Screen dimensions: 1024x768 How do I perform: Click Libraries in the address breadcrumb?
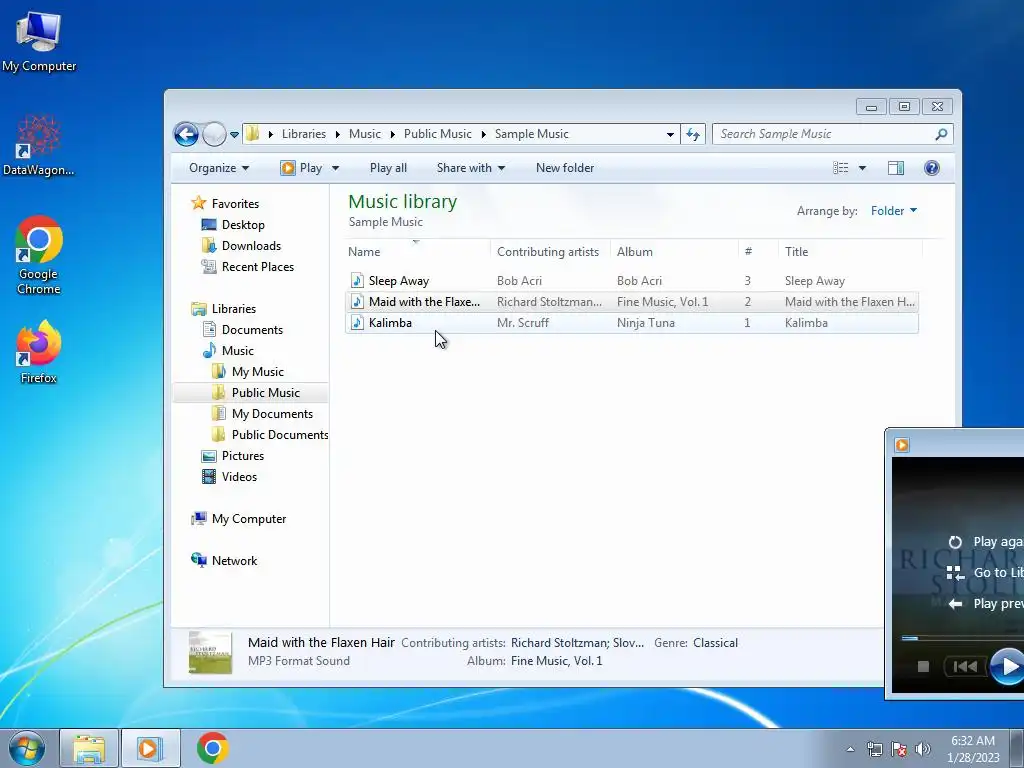(x=304, y=134)
